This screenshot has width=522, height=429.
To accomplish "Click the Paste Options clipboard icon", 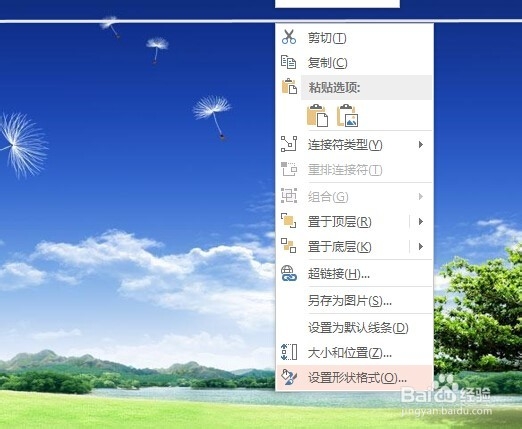I will (x=289, y=87).
